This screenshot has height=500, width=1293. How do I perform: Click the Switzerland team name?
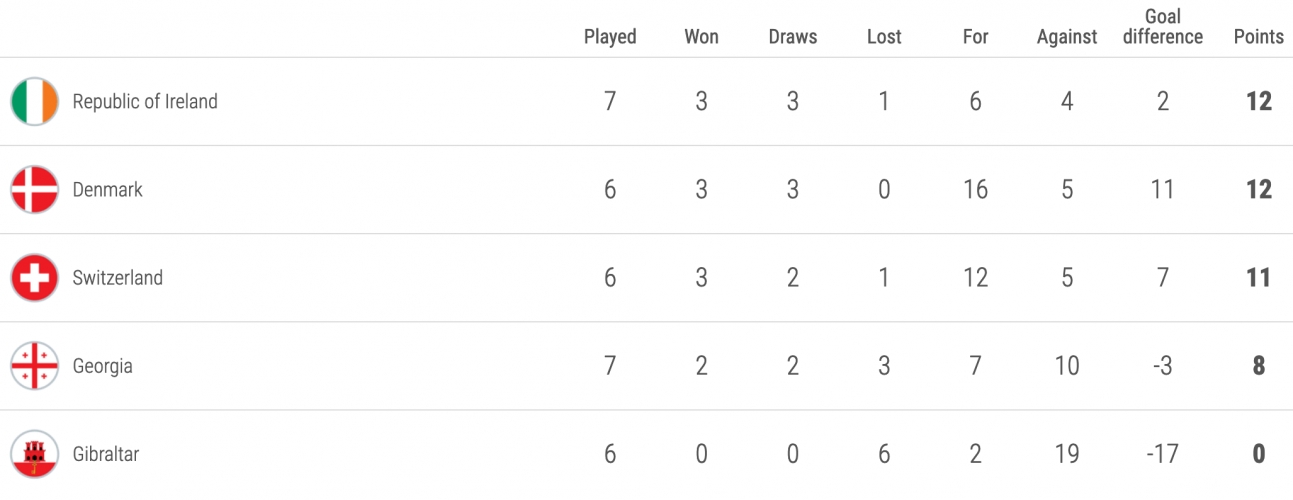tap(117, 278)
